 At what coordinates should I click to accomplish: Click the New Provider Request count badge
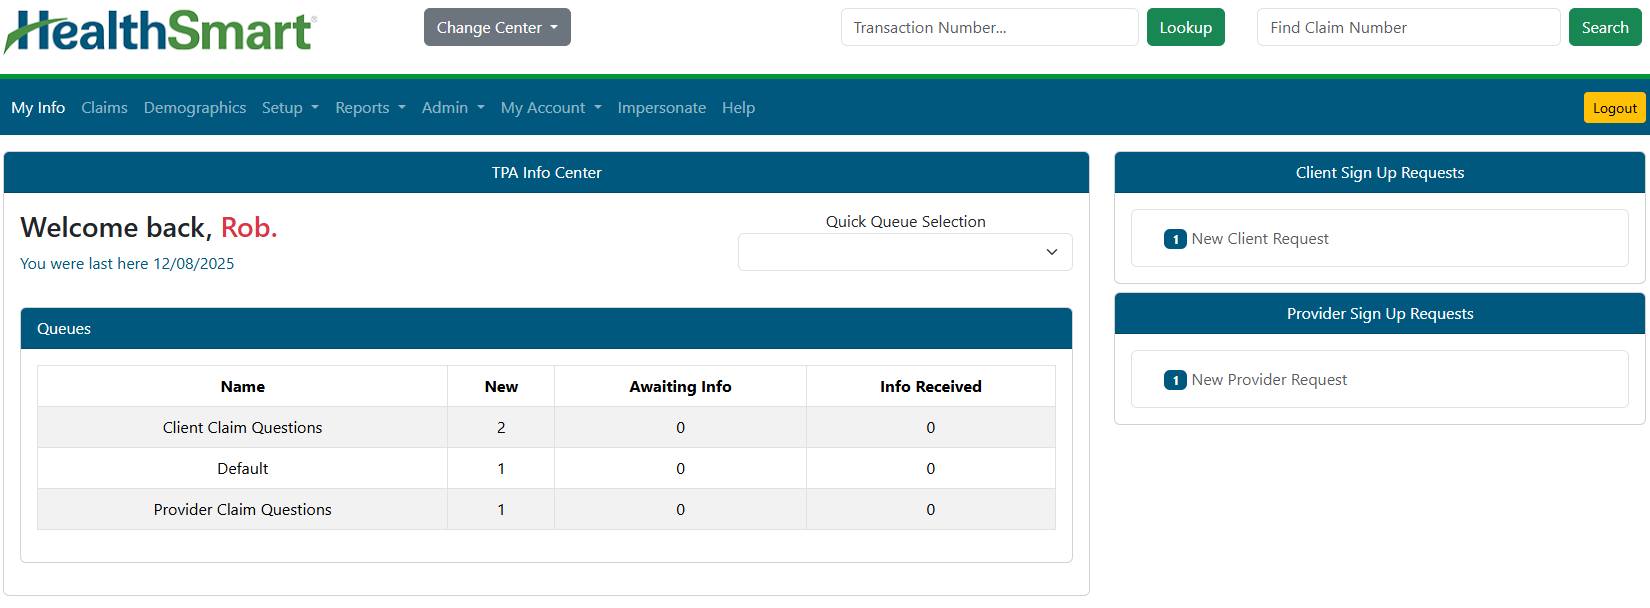click(1175, 380)
